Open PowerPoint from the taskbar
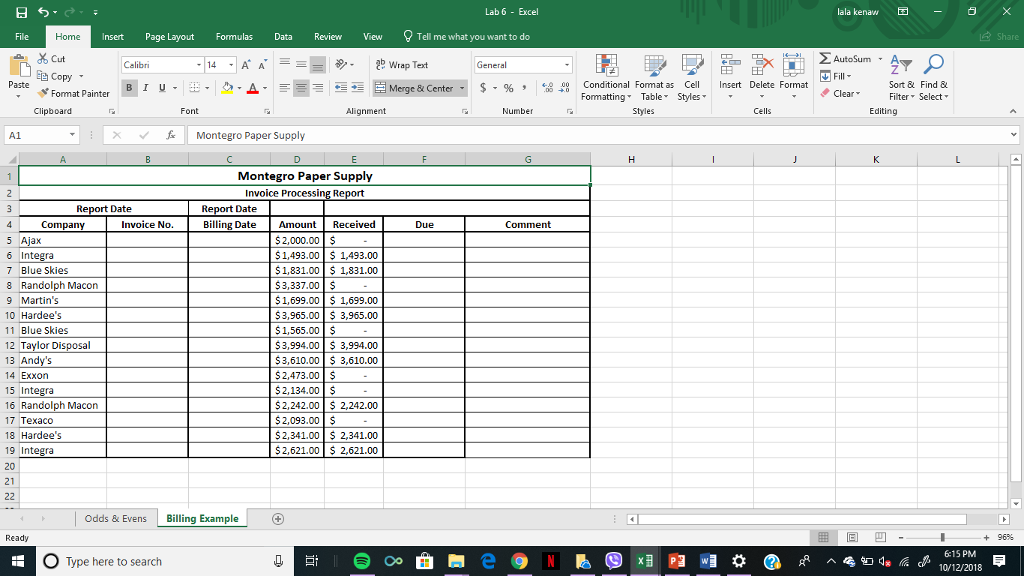 click(x=676, y=561)
